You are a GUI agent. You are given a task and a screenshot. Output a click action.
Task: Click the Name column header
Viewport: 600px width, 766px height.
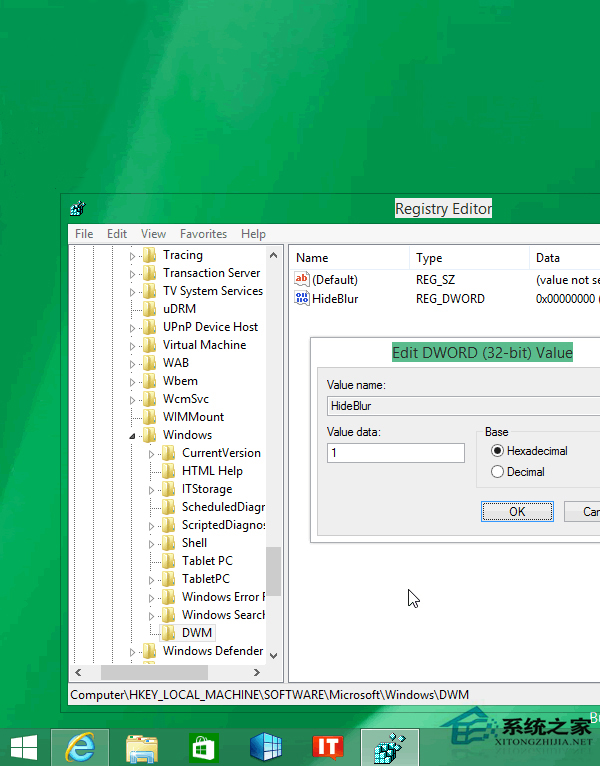[x=312, y=258]
